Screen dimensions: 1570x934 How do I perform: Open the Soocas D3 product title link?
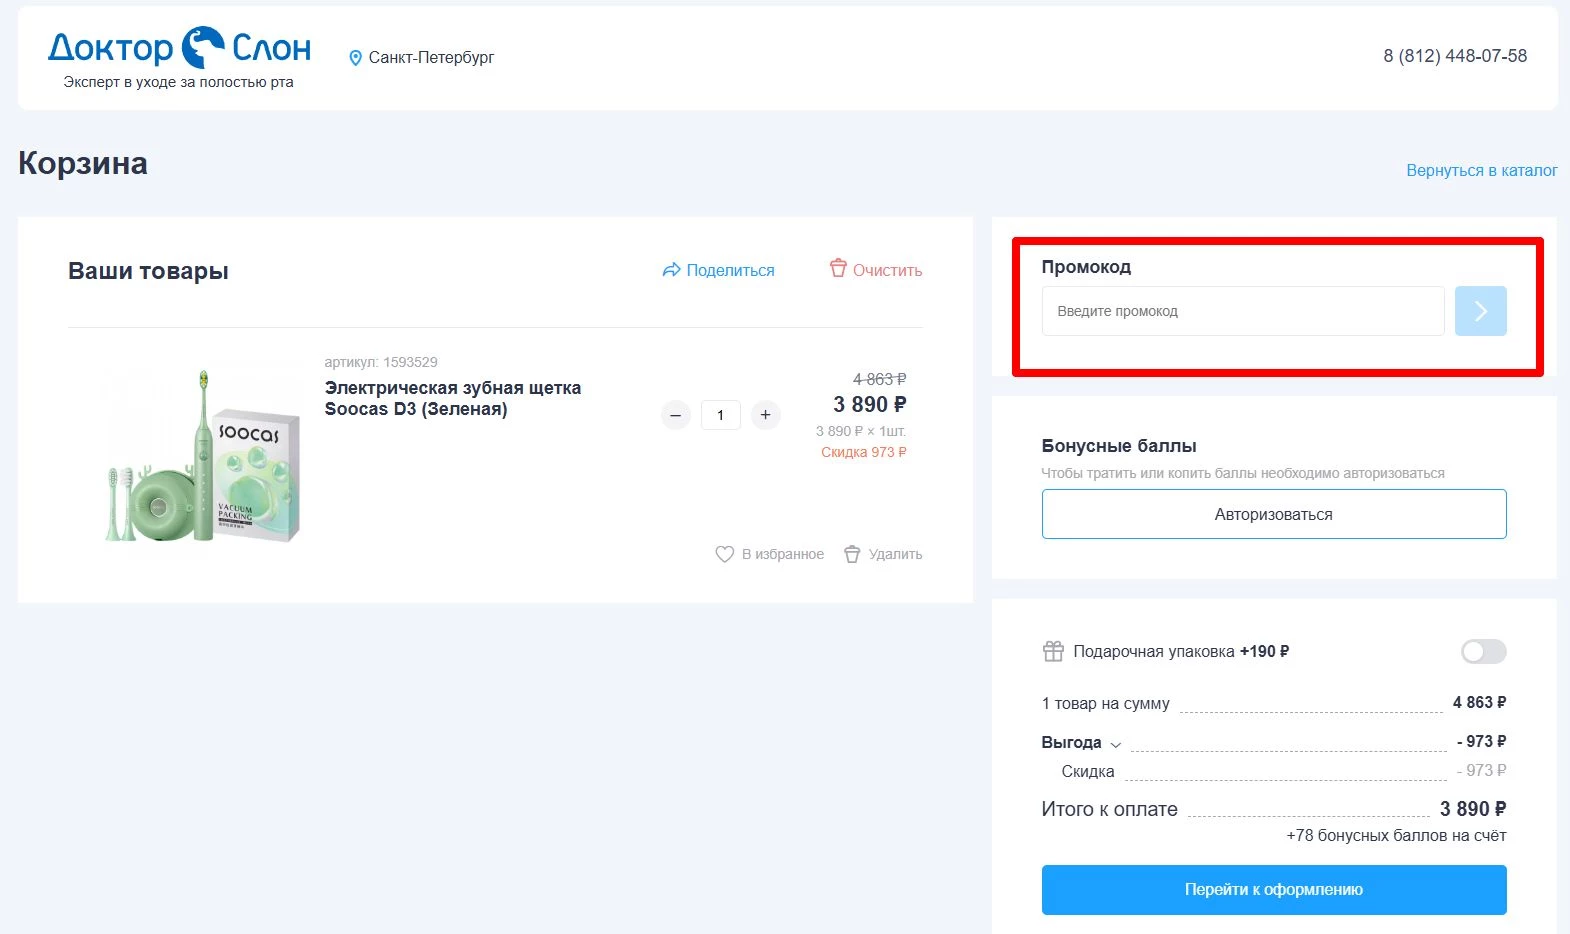(x=452, y=398)
